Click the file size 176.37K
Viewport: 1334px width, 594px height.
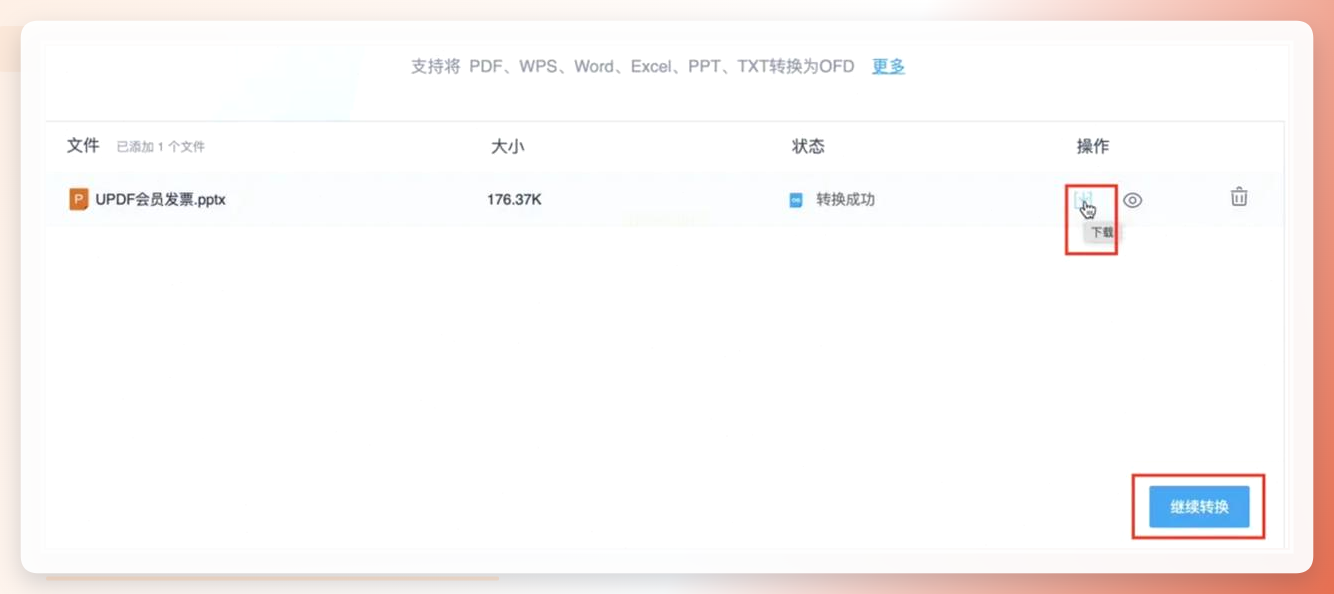[x=514, y=200]
